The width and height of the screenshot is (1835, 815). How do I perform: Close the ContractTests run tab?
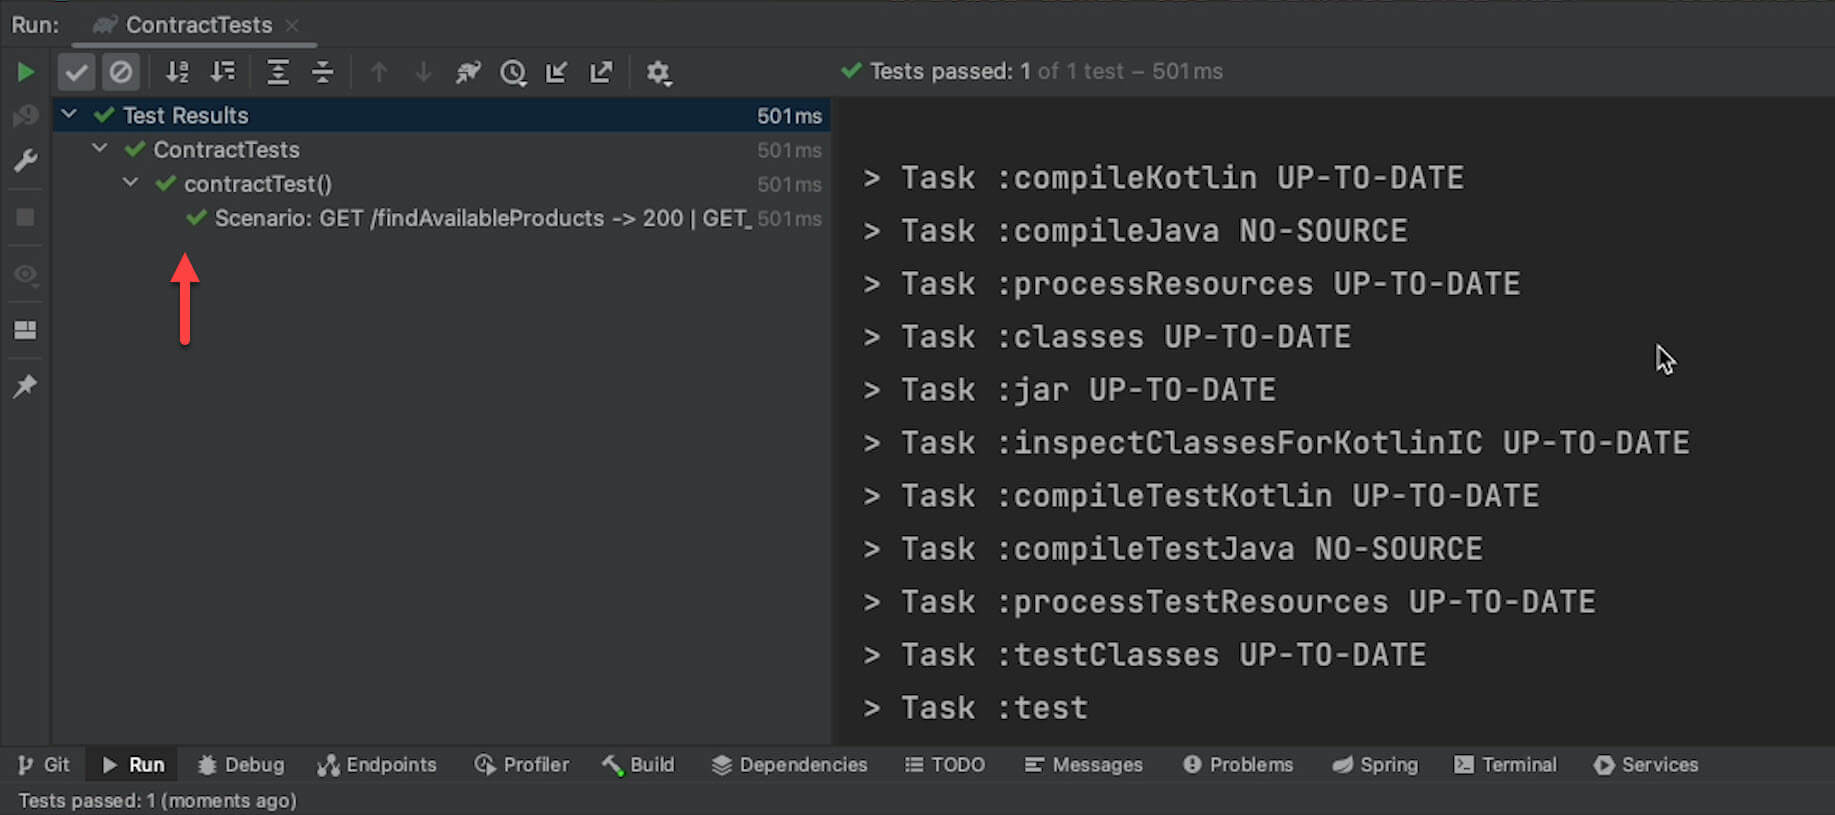tap(292, 25)
